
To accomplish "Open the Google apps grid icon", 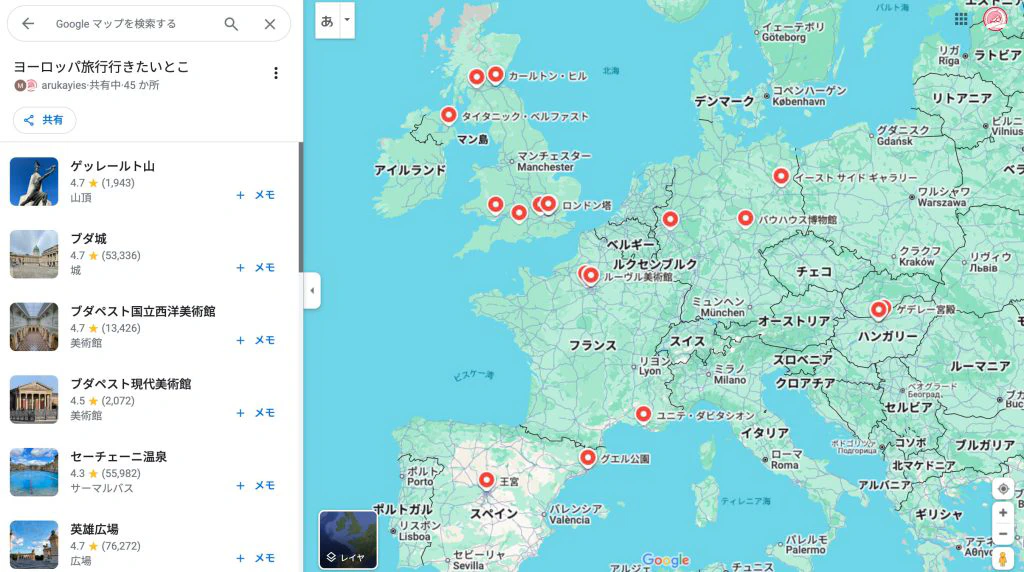I will (961, 19).
